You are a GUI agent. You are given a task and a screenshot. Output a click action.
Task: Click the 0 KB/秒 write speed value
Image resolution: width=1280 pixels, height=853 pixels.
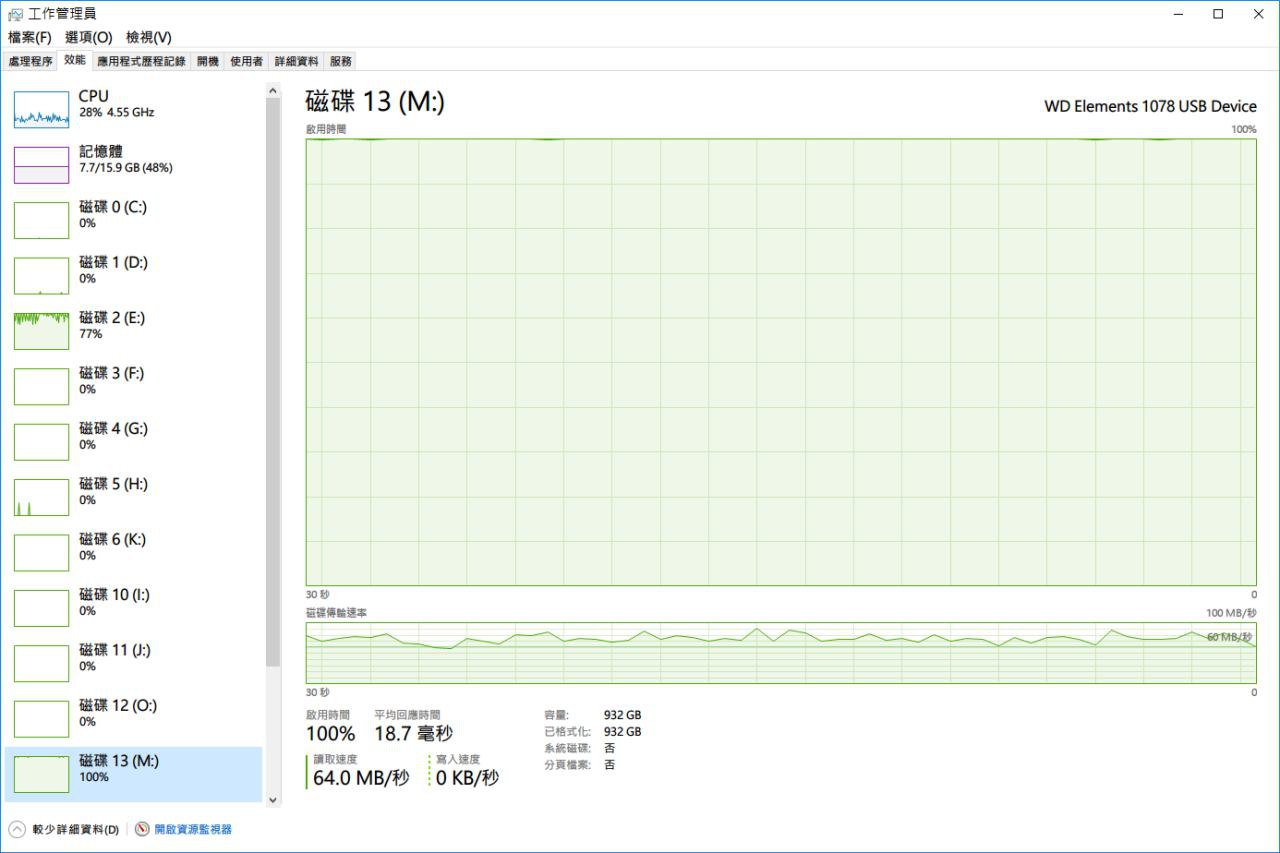point(467,778)
